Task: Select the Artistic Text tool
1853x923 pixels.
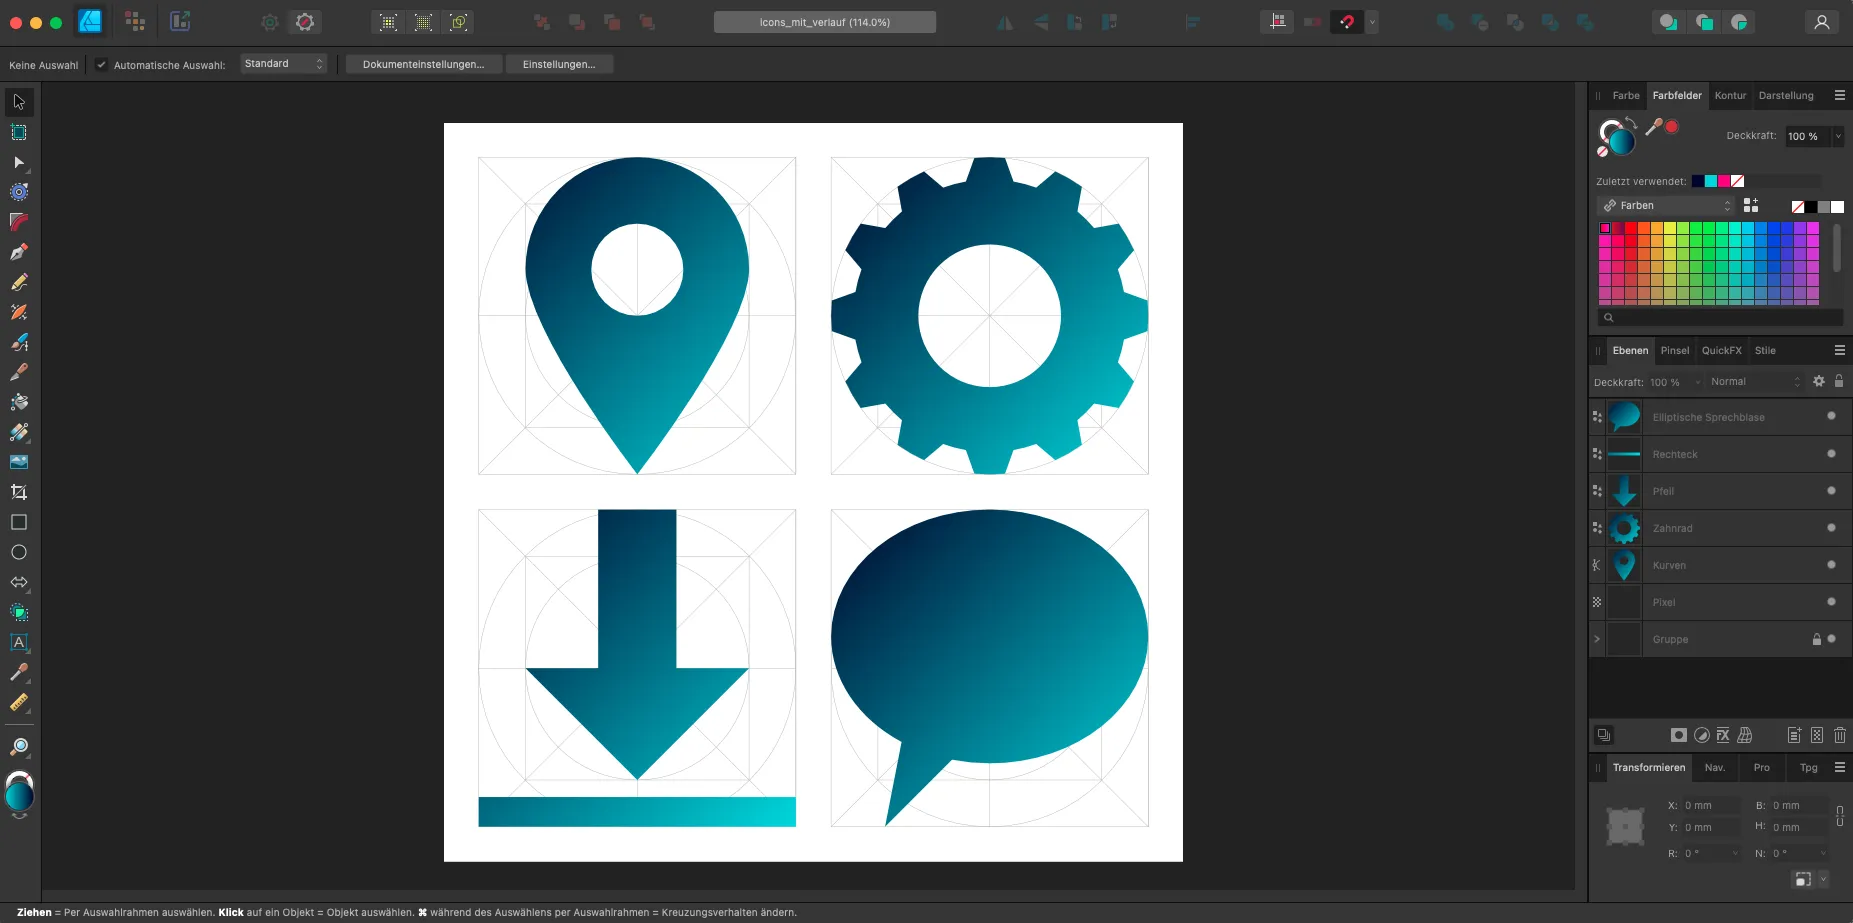Action: click(19, 642)
